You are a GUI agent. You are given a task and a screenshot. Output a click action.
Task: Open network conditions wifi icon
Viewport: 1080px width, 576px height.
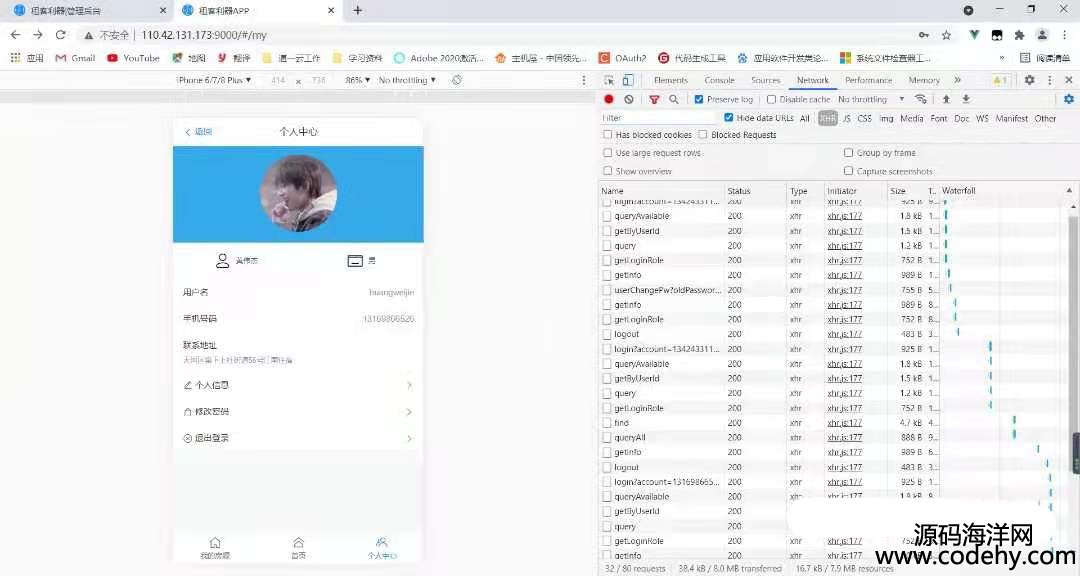(921, 99)
